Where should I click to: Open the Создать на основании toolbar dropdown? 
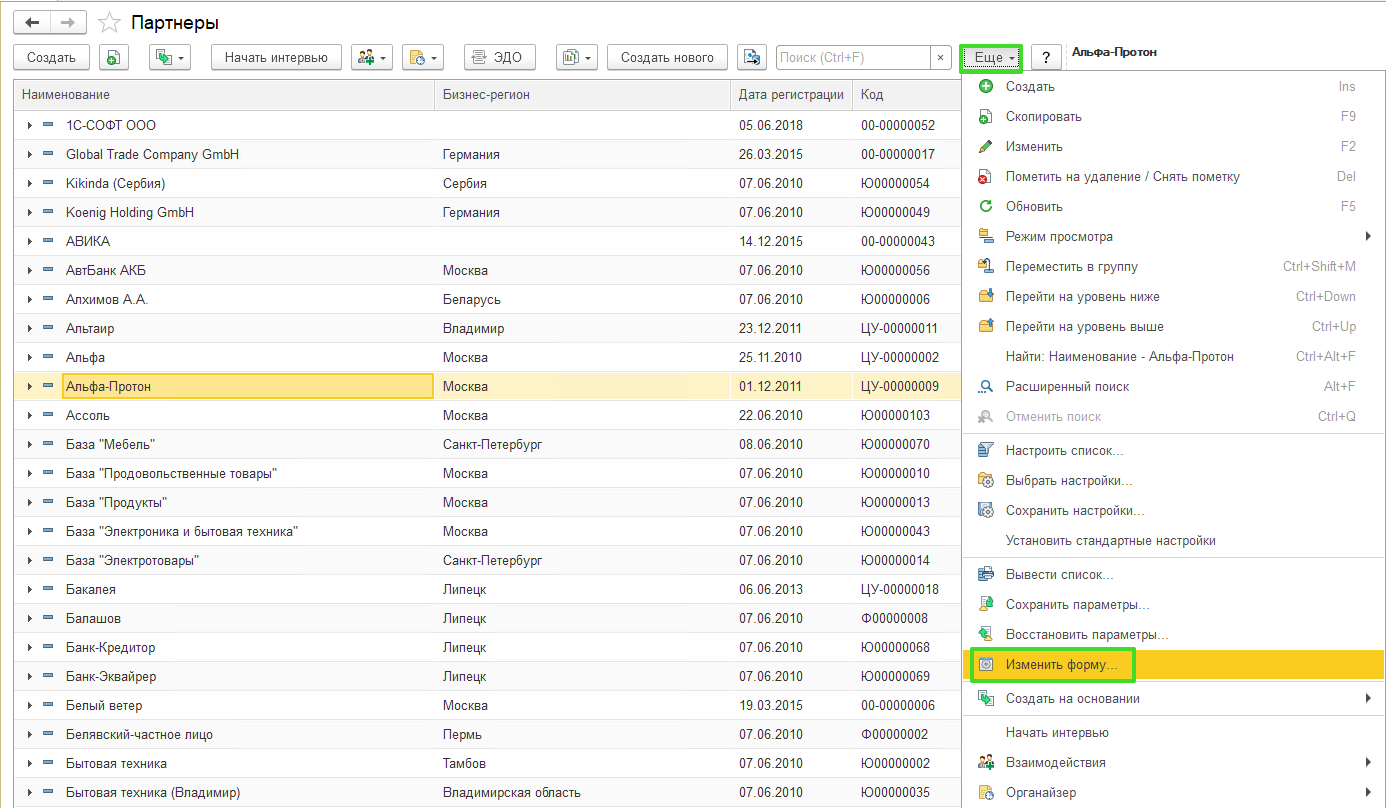(x=169, y=58)
